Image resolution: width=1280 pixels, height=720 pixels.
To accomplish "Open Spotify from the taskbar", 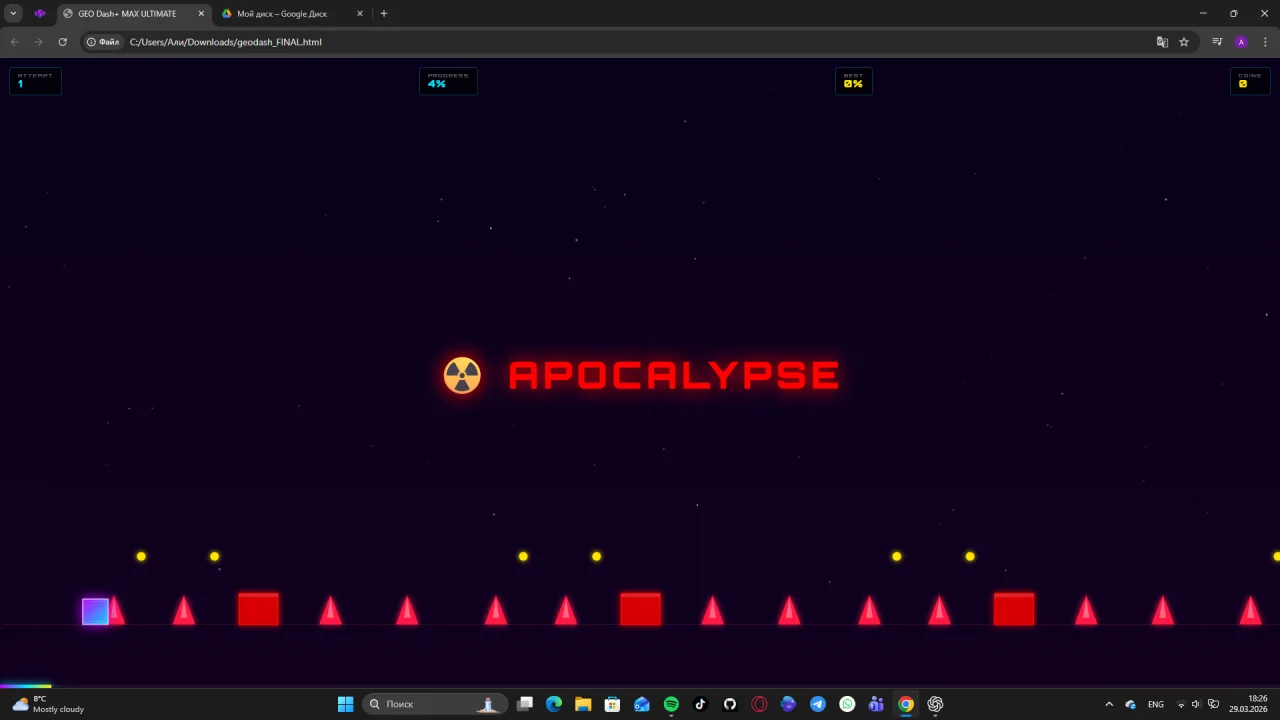I will (x=671, y=704).
